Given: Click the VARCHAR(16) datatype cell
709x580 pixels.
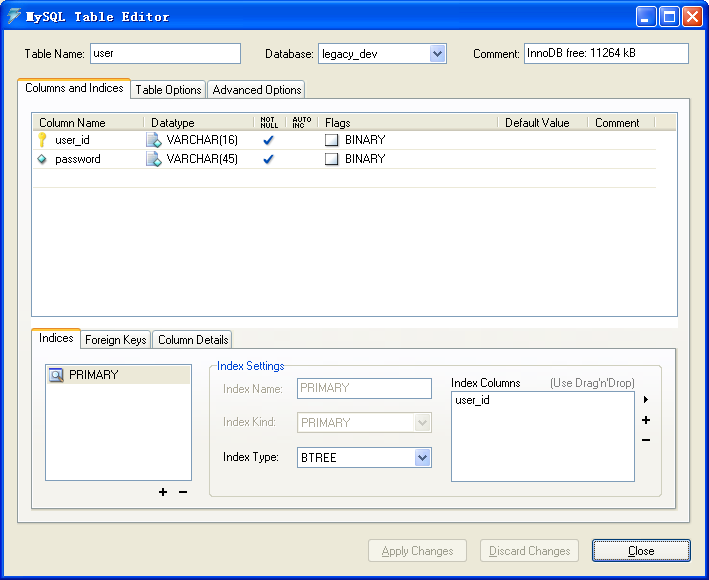Looking at the screenshot, I should (x=202, y=140).
